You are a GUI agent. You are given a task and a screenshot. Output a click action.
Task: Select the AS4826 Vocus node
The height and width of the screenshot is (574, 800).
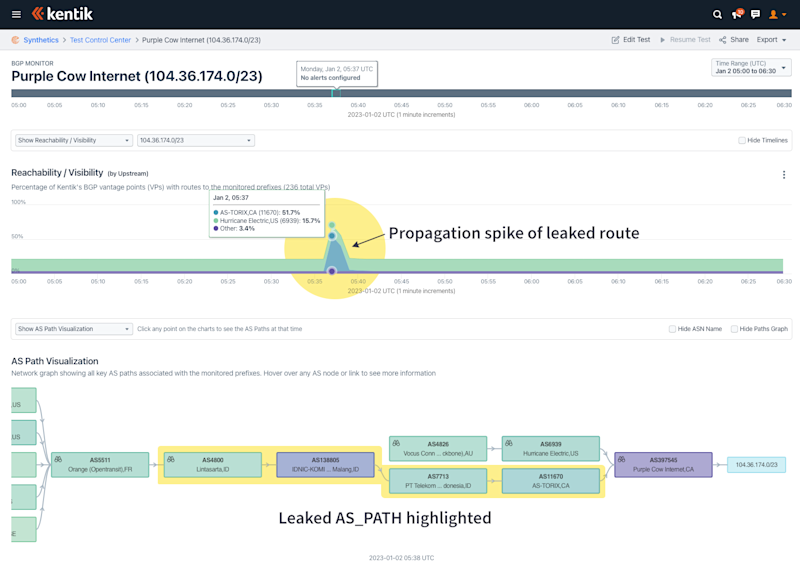pyautogui.click(x=438, y=448)
